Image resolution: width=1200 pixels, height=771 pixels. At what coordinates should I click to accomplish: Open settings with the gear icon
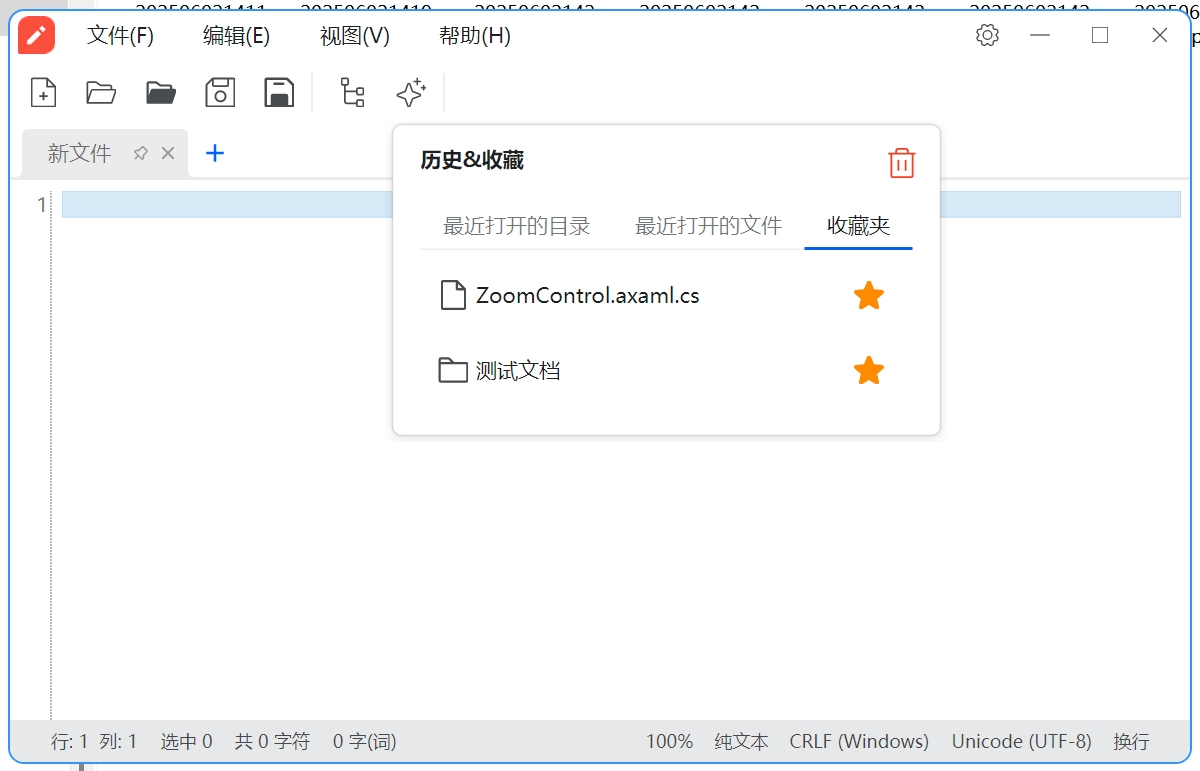point(987,36)
